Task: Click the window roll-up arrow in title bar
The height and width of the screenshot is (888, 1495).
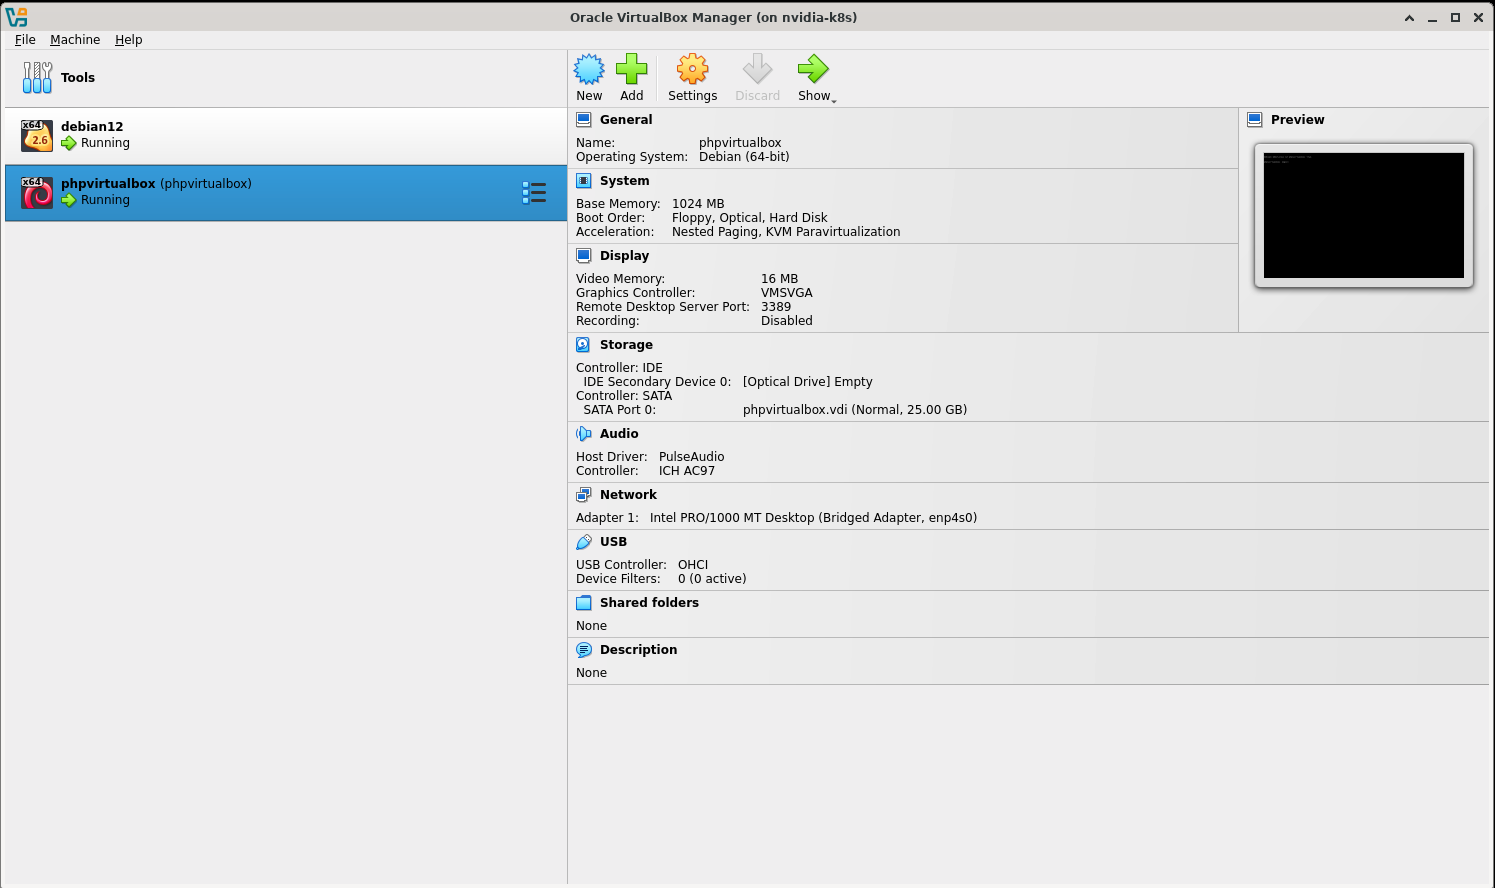Action: click(1409, 18)
